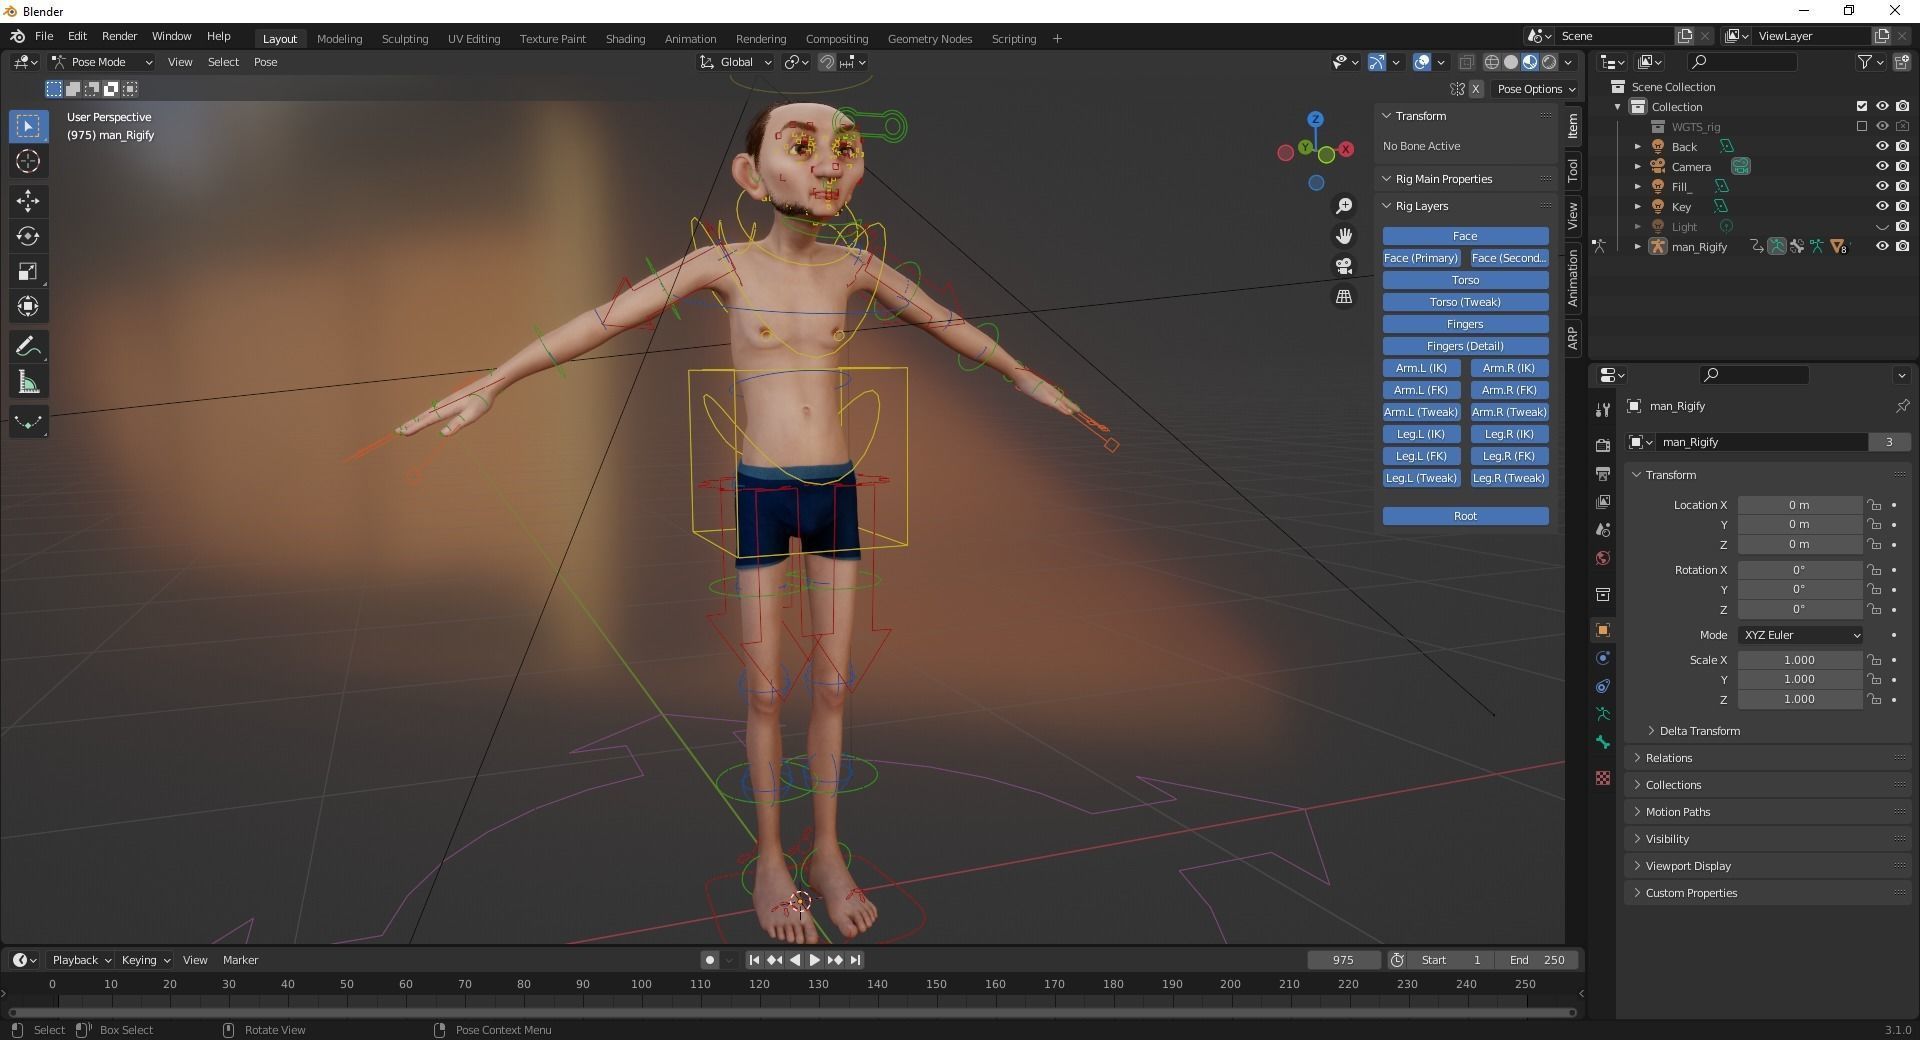This screenshot has width=1920, height=1040.
Task: Switch to the Sculpting workspace tab
Action: pyautogui.click(x=405, y=39)
